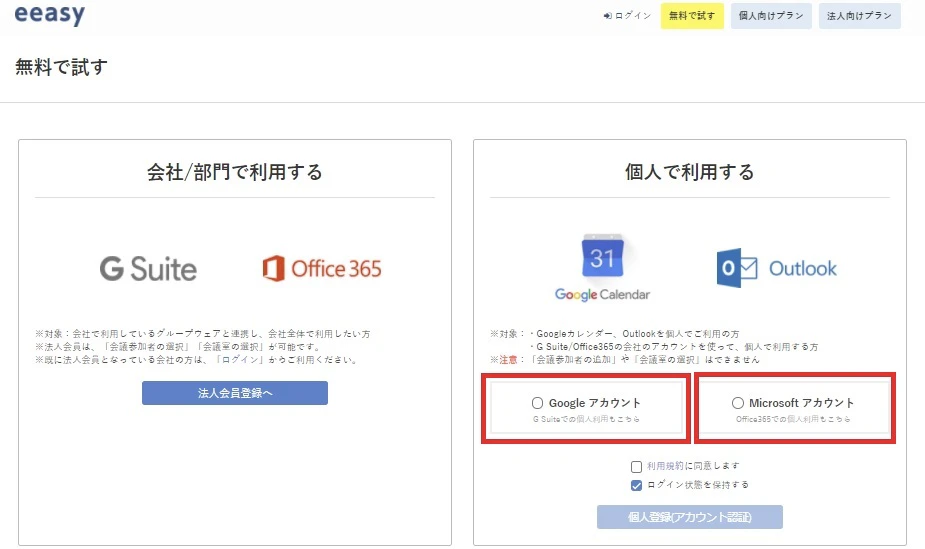This screenshot has height=549, width=925.
Task: Click the 会社/部門で利用する heading
Action: coord(235,172)
